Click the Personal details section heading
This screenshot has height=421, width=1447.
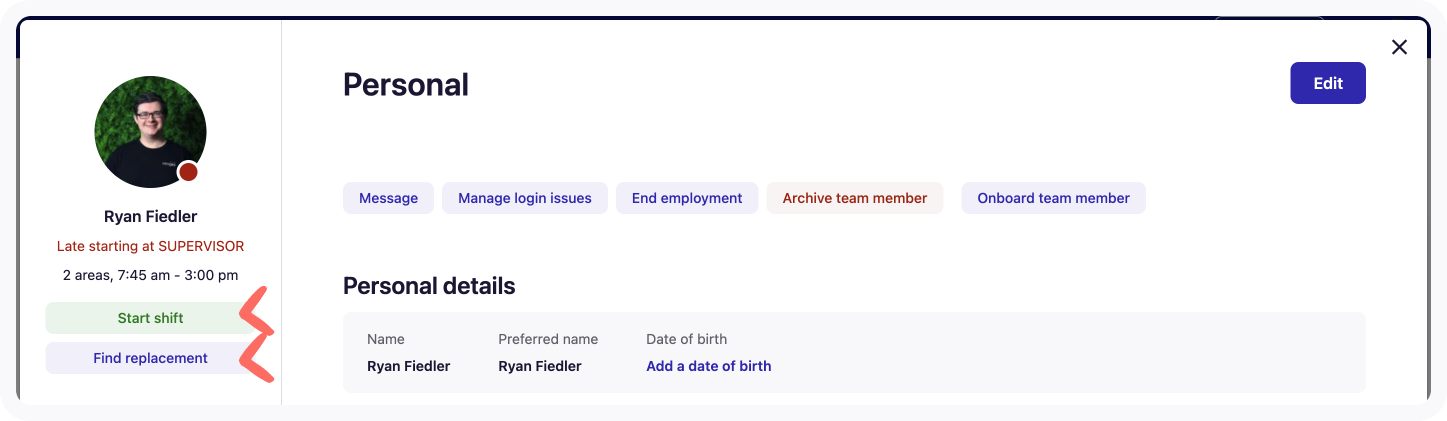point(428,286)
